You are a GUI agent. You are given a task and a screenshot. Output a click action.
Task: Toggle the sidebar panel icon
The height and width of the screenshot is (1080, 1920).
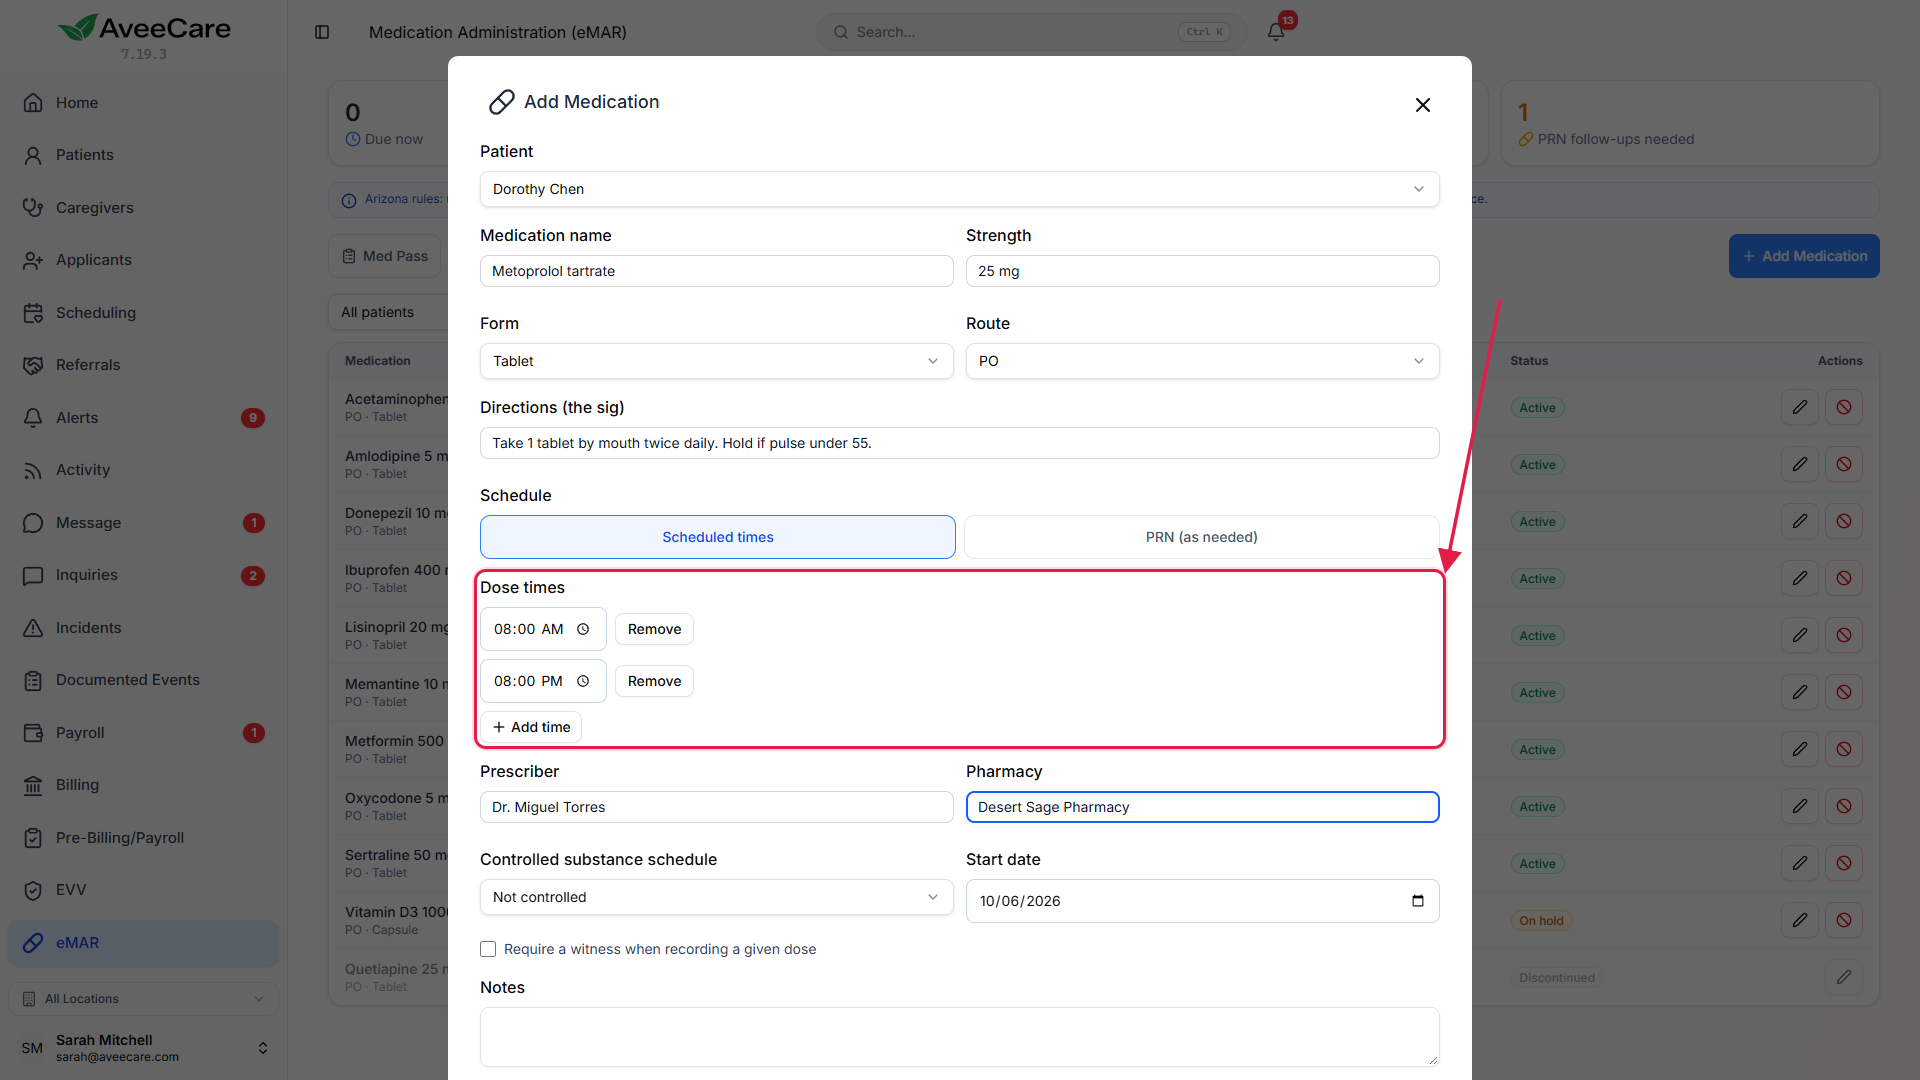click(322, 32)
